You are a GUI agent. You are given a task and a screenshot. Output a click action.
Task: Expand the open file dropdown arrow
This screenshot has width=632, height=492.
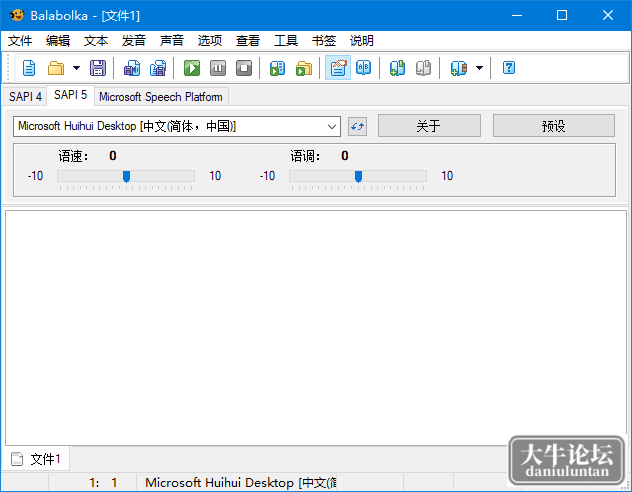tap(76, 68)
